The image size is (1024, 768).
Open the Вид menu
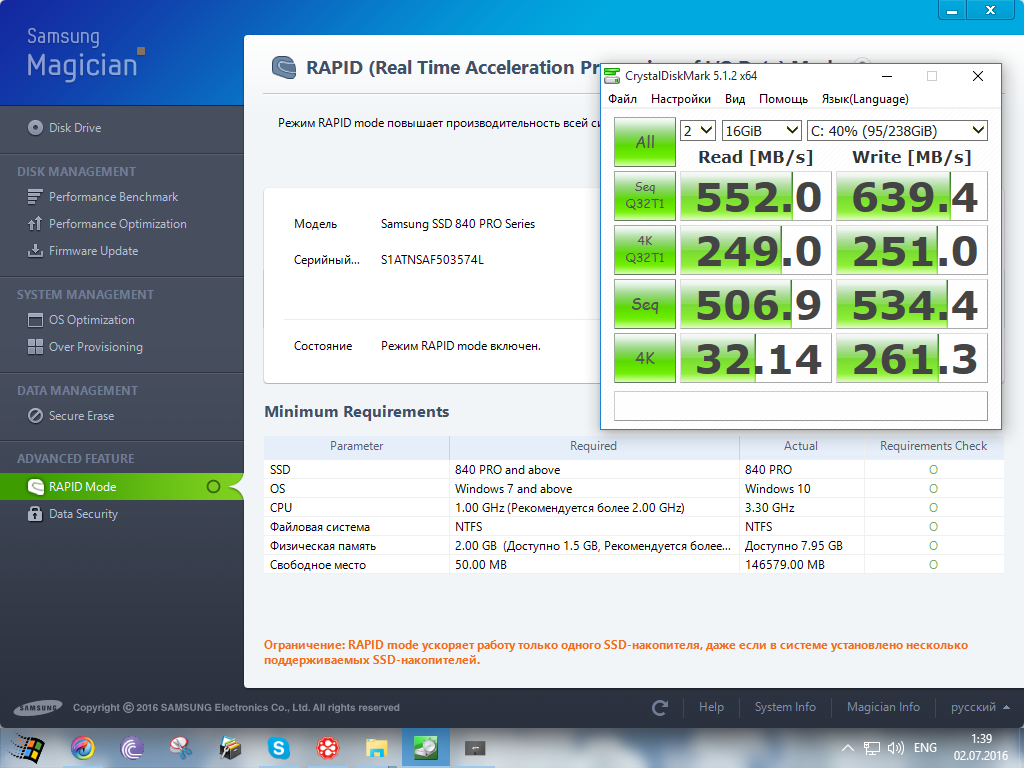[x=735, y=99]
